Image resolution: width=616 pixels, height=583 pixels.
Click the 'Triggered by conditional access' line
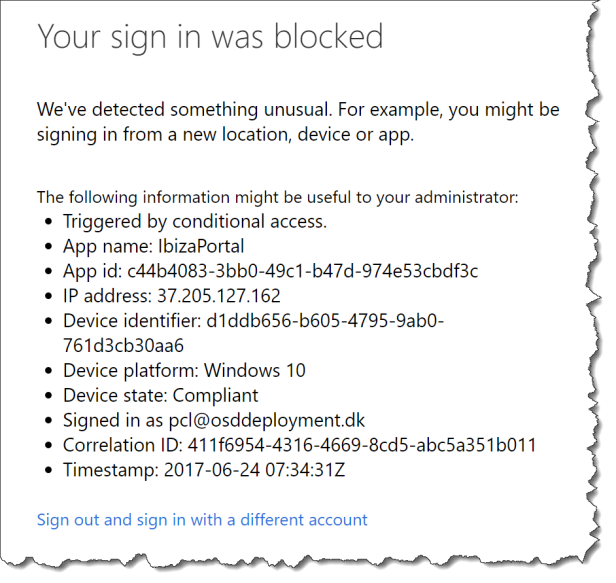(195, 222)
